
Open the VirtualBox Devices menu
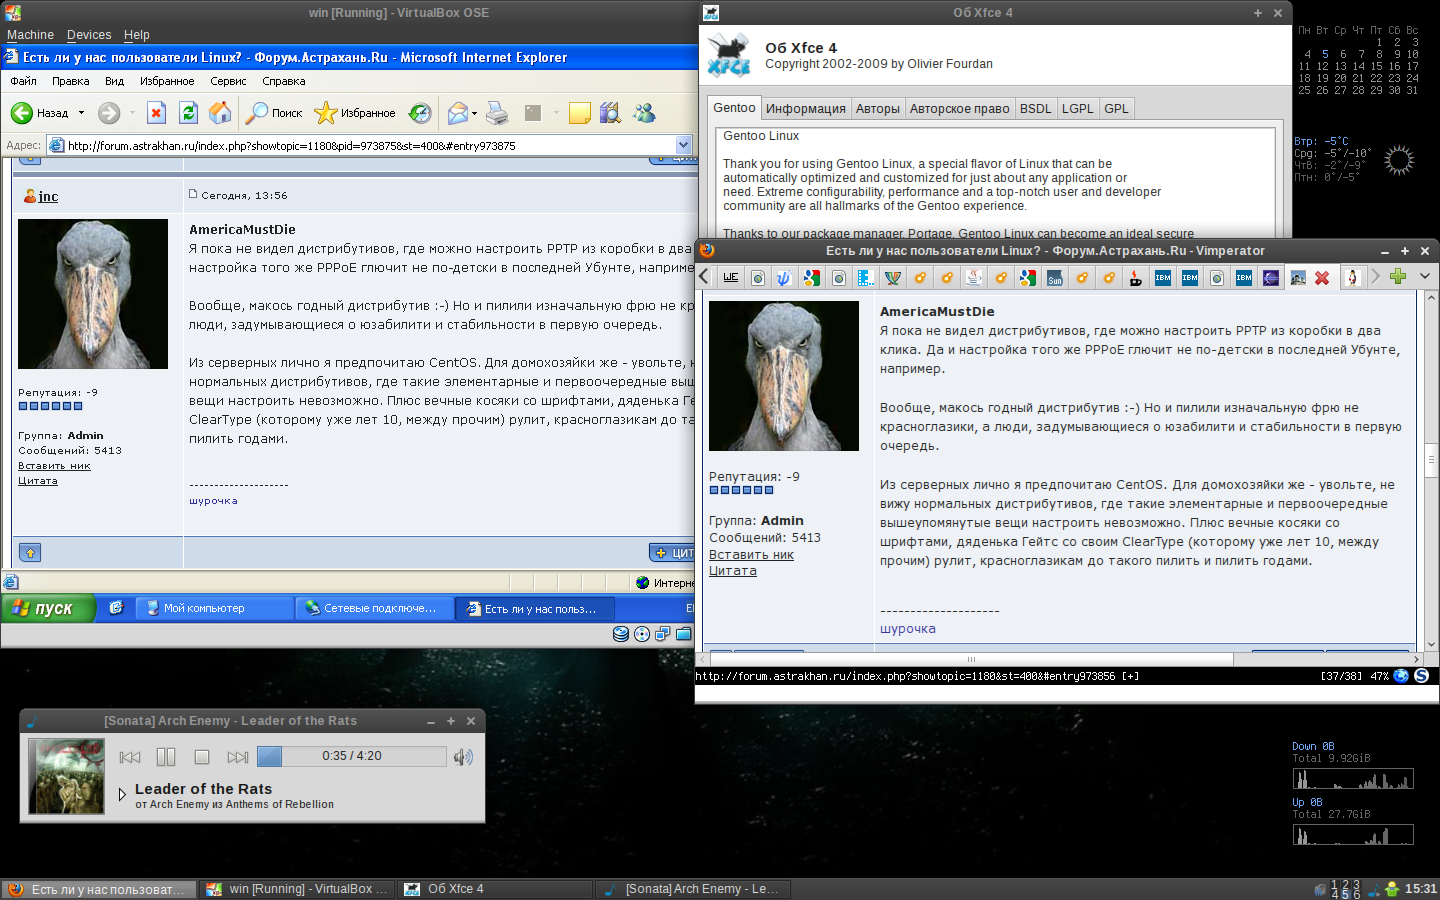click(89, 34)
